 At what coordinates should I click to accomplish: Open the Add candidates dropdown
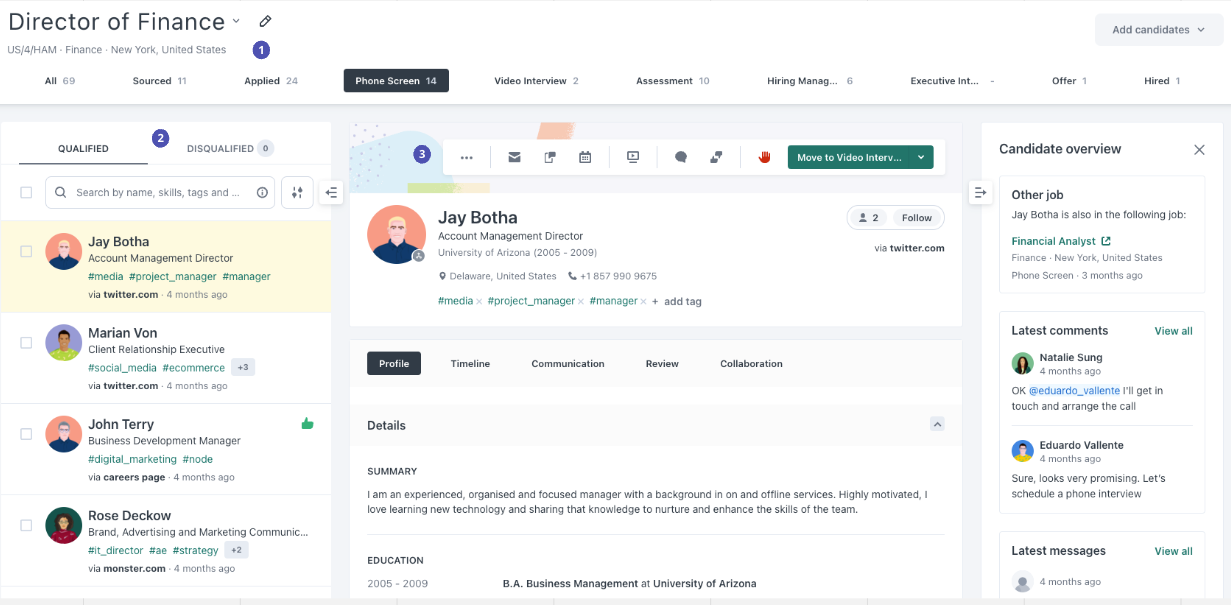[1158, 30]
